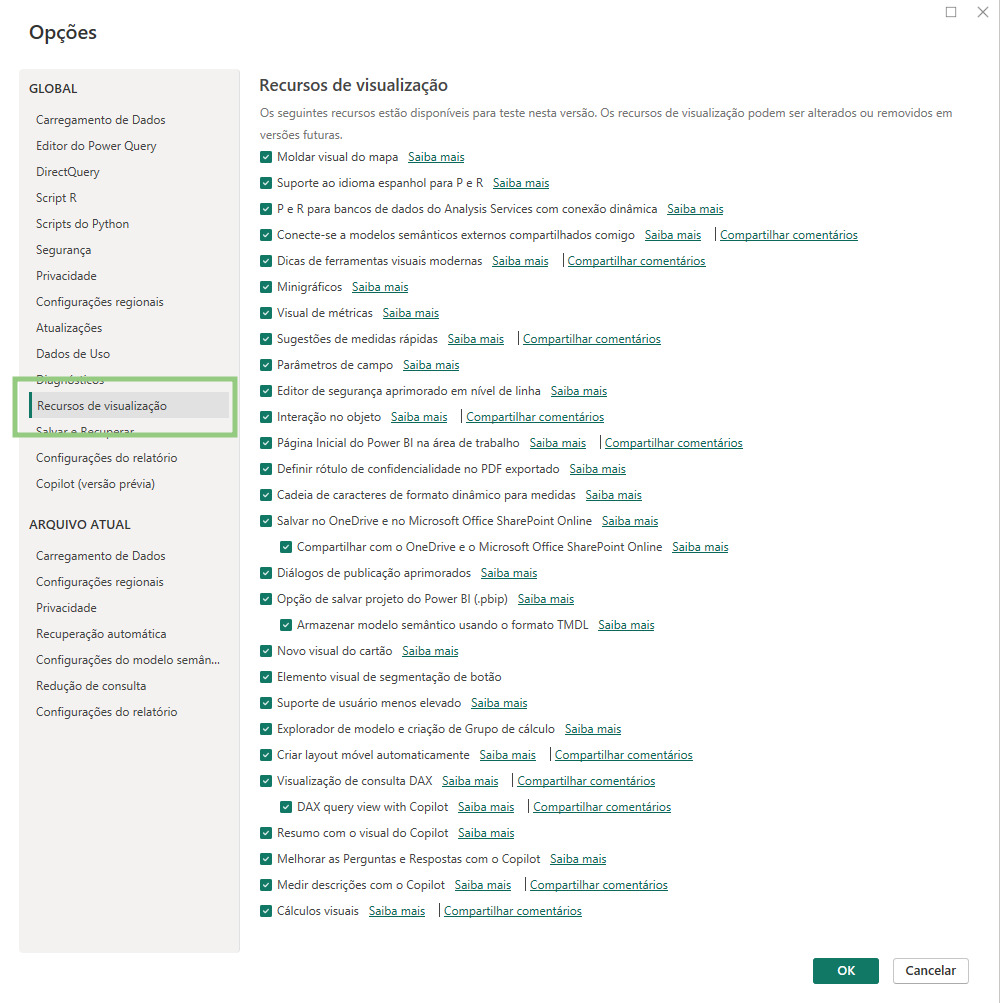Uncheck Dicas de ferramentas visuais modernas
1000x1003 pixels.
266,260
